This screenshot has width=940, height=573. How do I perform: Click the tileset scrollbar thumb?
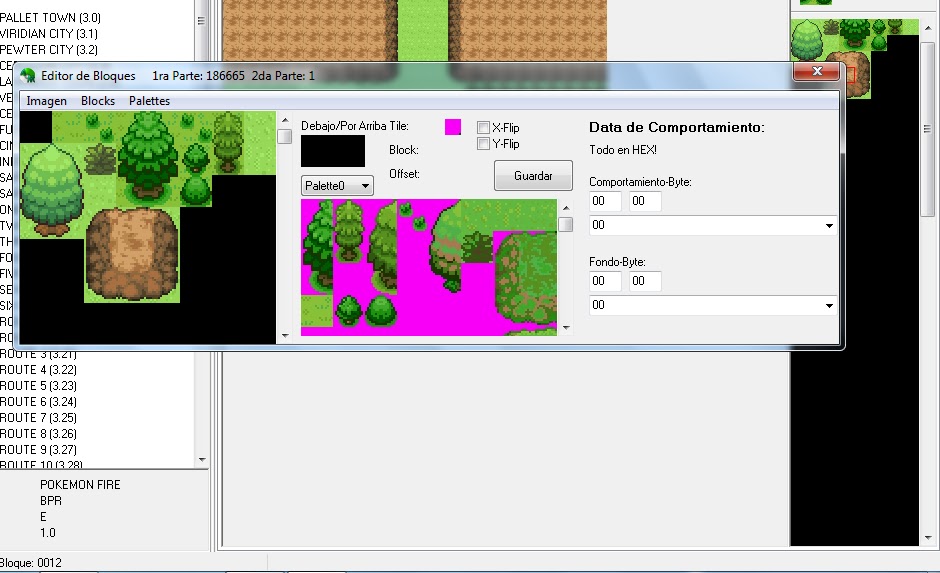point(565,225)
